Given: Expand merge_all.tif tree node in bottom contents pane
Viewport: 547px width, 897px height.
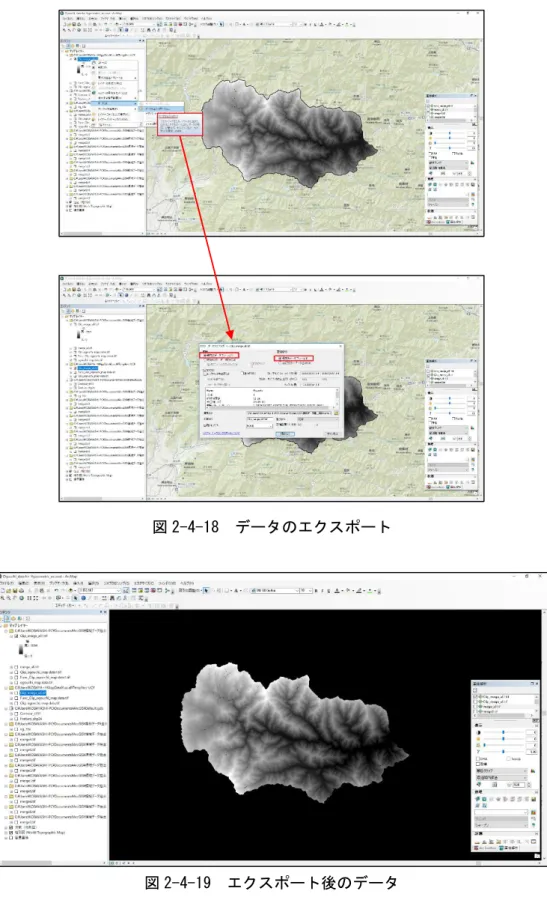Looking at the screenshot, I should 11,667.
